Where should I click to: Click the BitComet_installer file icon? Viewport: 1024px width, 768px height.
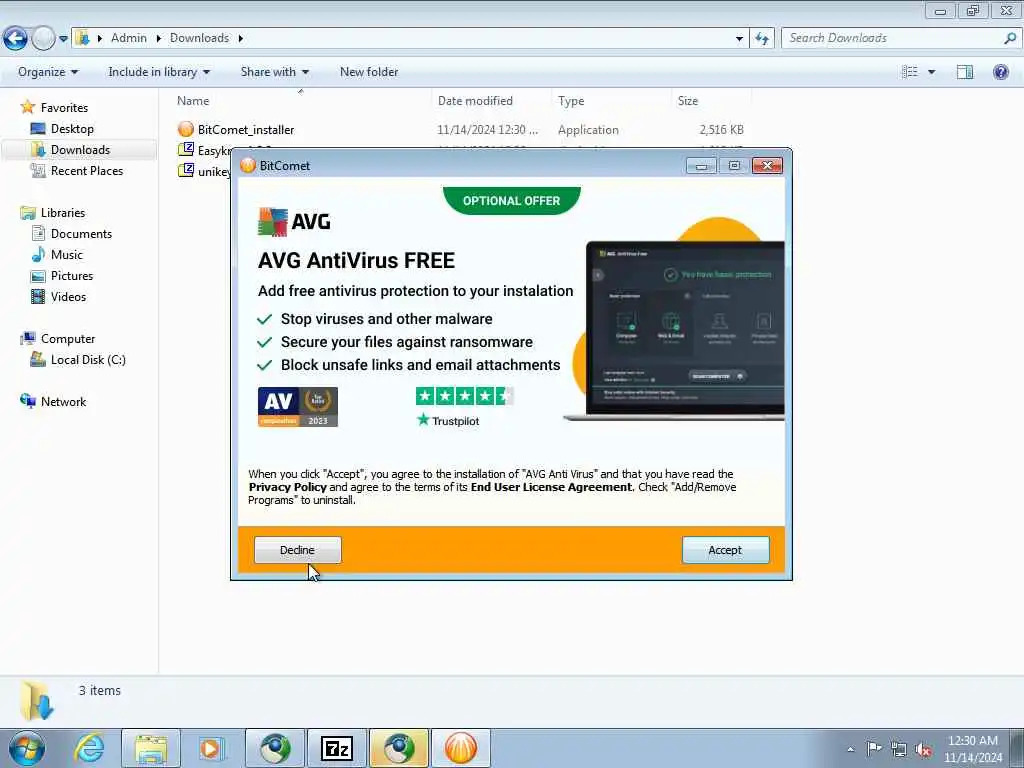tap(186, 129)
